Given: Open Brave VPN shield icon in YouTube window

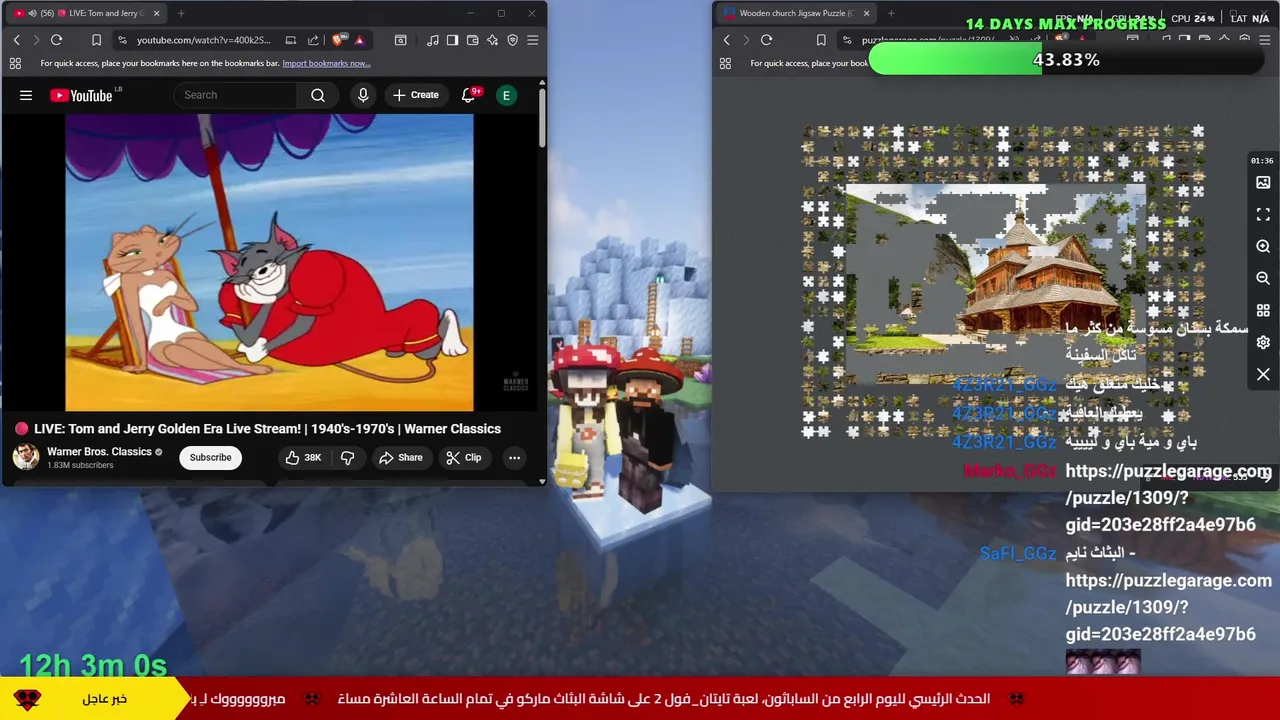Looking at the screenshot, I should pos(512,40).
